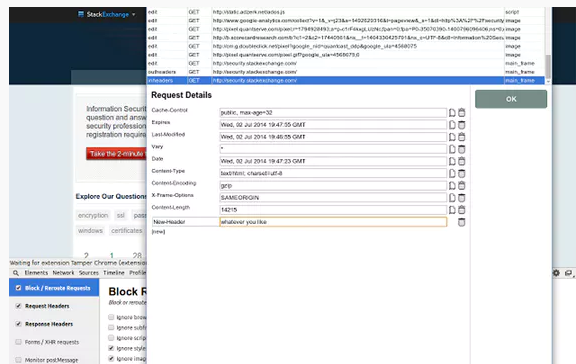Image resolution: width=576 pixels, height=364 pixels.
Task: Open DevTools settings gear
Action: click(x=556, y=273)
